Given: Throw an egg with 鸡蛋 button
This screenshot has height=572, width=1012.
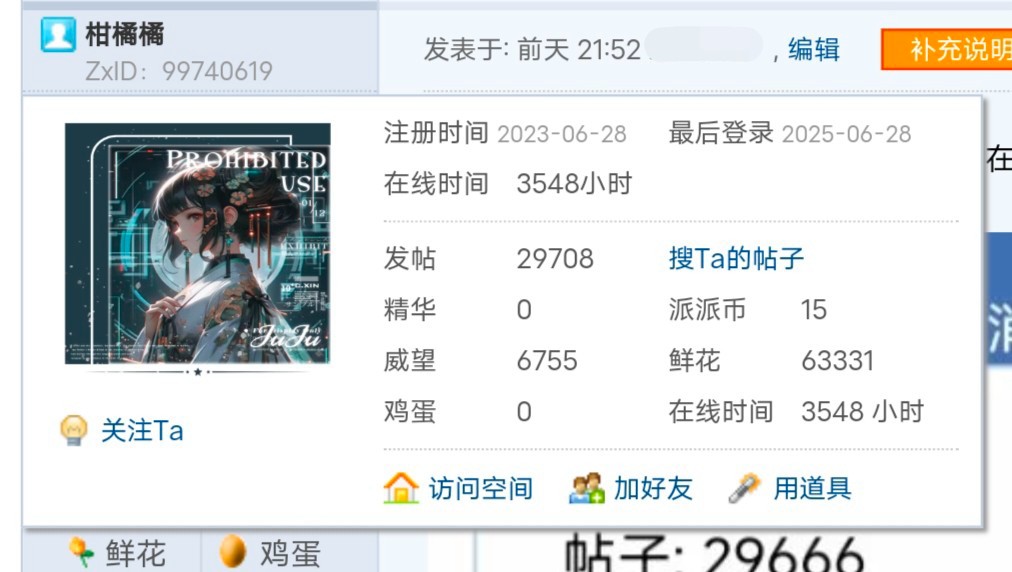Looking at the screenshot, I should [270, 553].
